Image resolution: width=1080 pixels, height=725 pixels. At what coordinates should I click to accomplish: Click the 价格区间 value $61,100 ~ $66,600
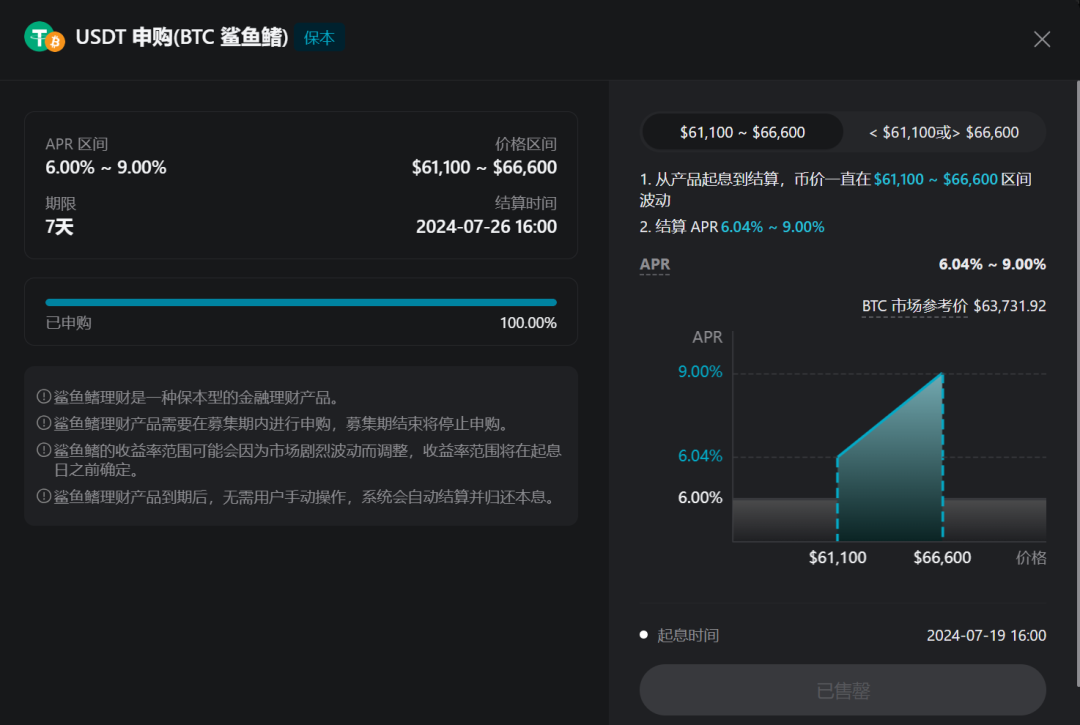[x=484, y=167]
